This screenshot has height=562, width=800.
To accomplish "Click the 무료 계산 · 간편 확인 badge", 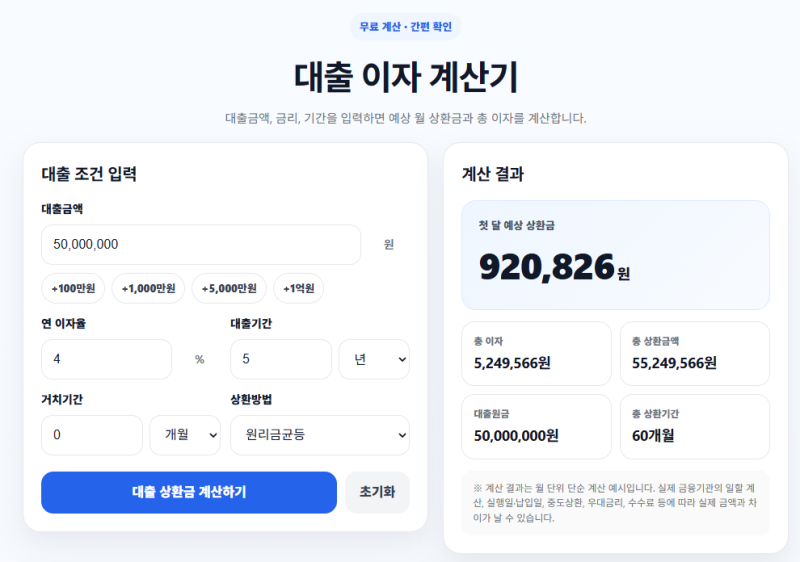I will [406, 27].
